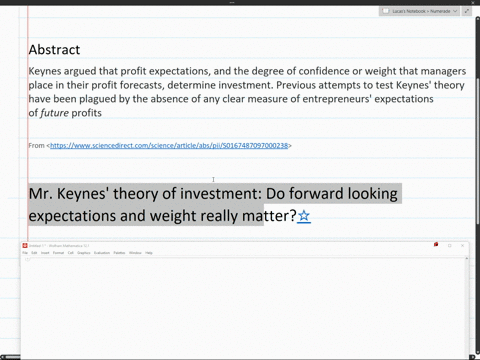The height and width of the screenshot is (360, 480).
Task: Open the Insert menu in Mathematica
Action: 45,253
